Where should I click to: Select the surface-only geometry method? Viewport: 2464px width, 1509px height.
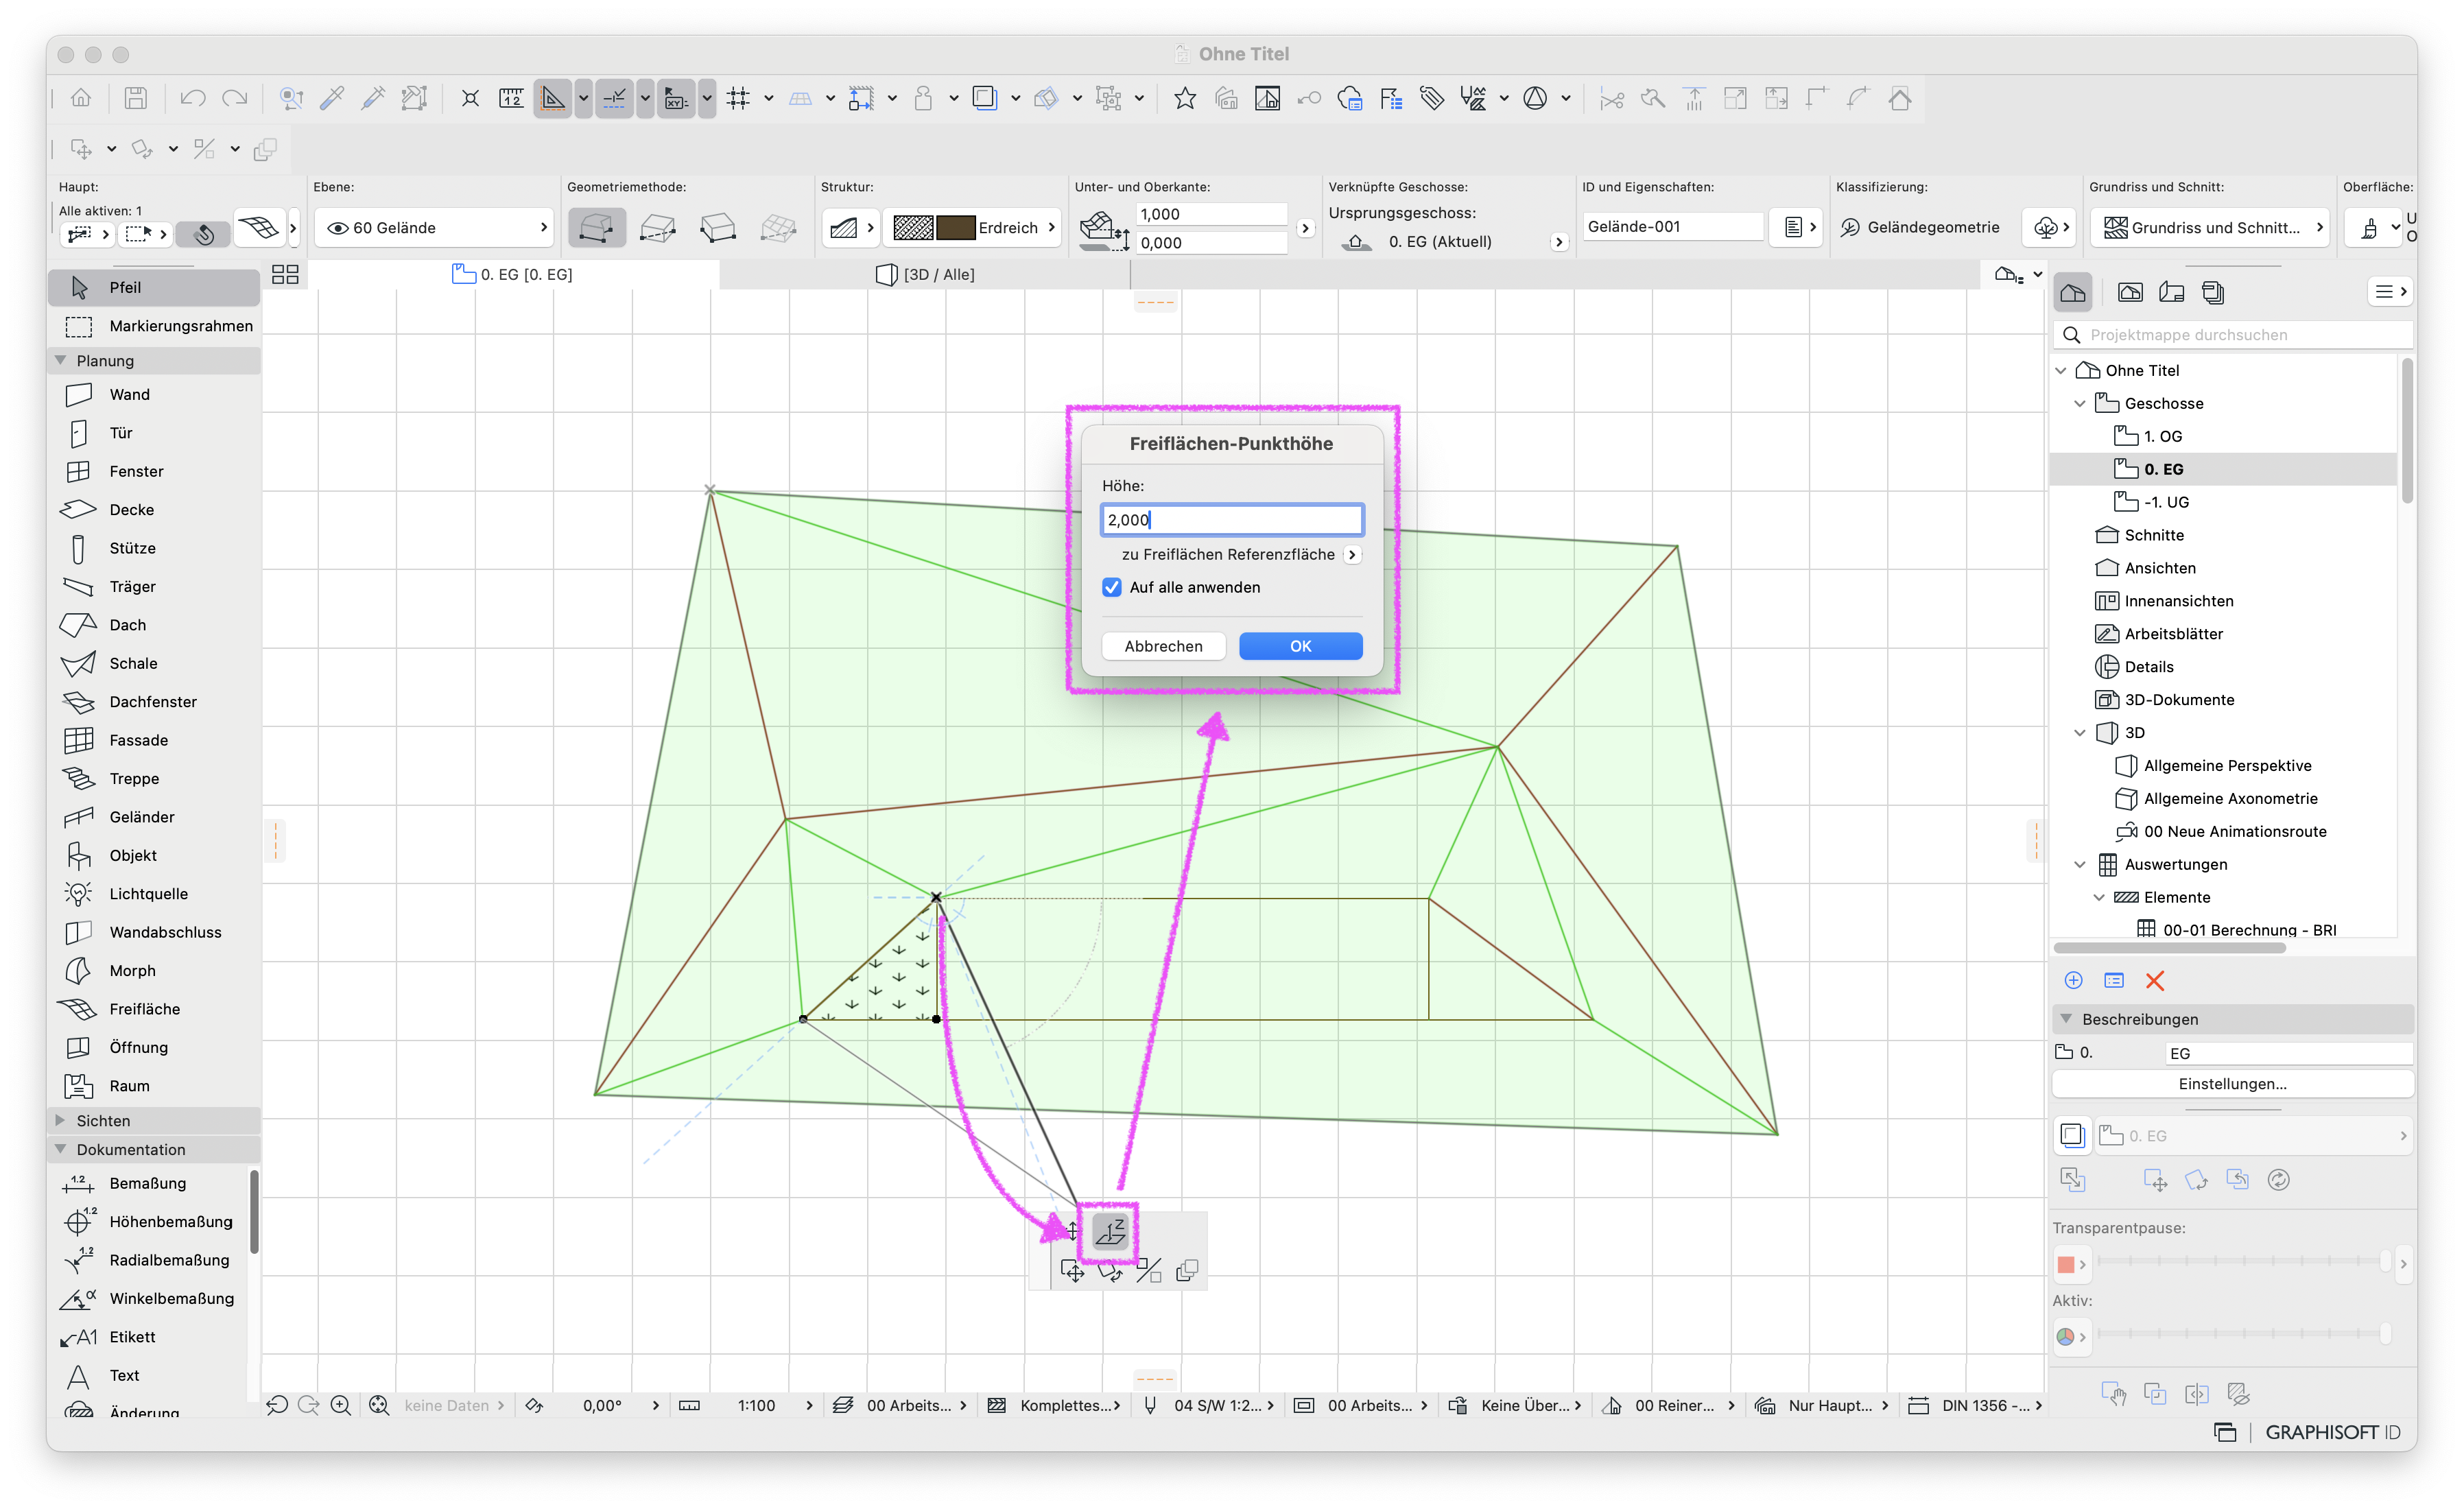pos(717,228)
